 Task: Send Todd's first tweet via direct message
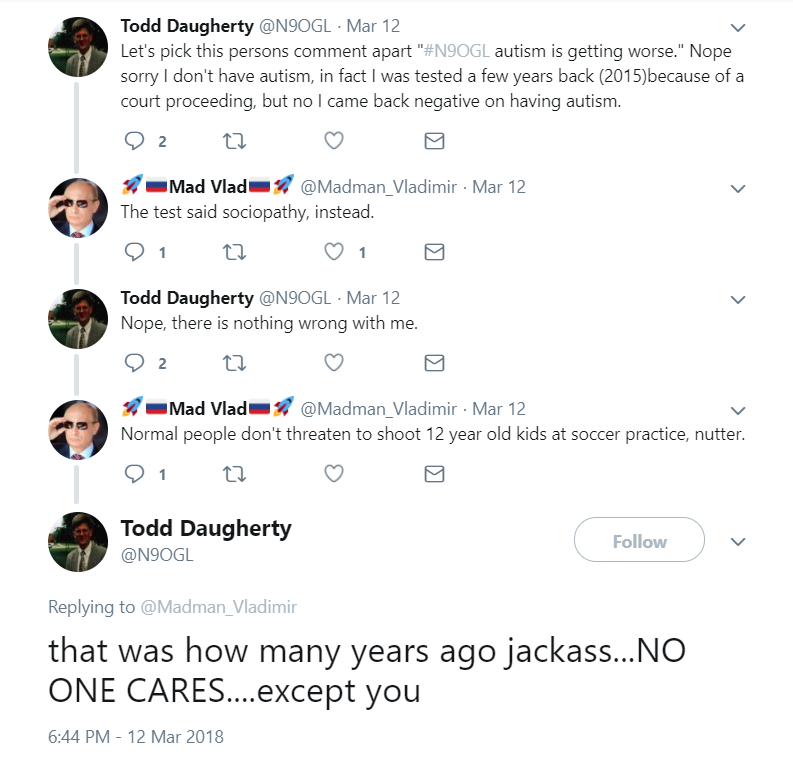point(434,141)
